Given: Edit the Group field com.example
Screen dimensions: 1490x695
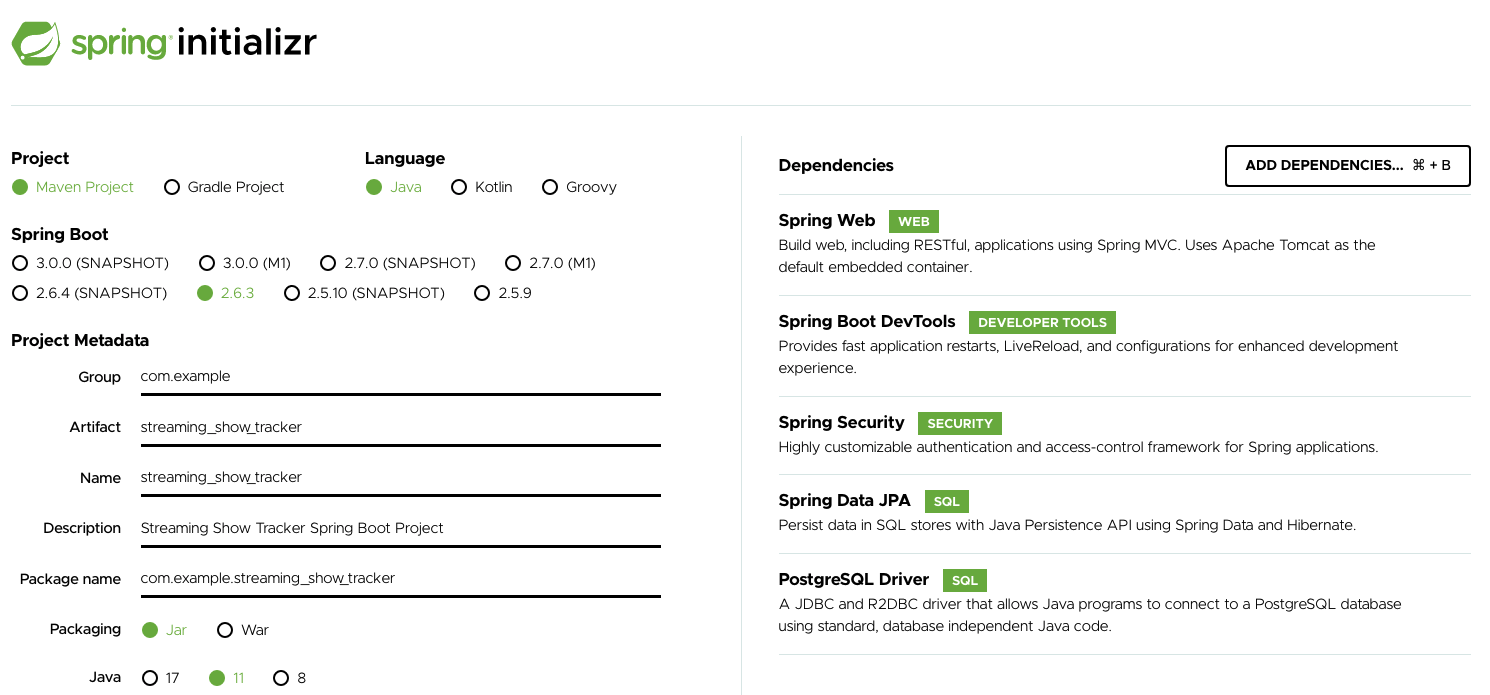Looking at the screenshot, I should [x=400, y=377].
